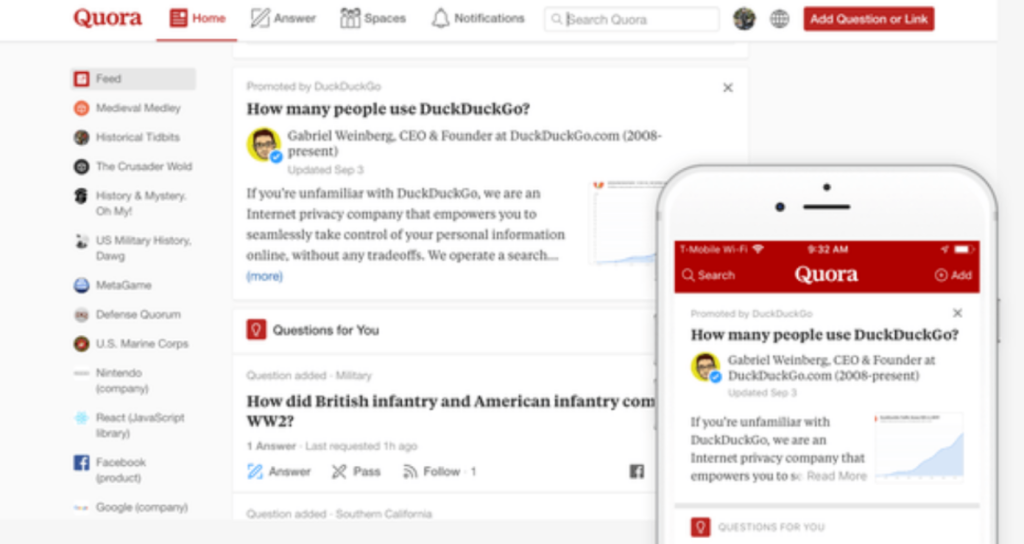This screenshot has width=1024, height=544.
Task: Open the user profile avatar menu
Action: pos(744,19)
